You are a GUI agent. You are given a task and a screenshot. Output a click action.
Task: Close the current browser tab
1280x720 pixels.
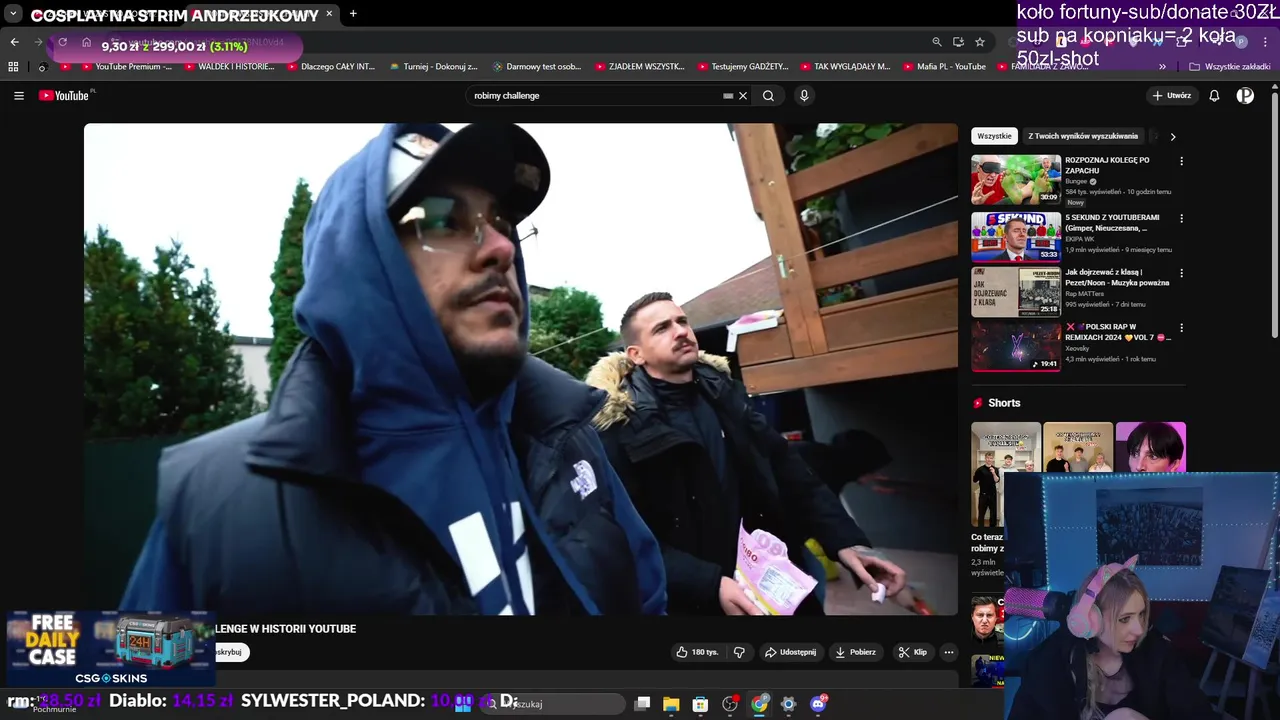329,14
